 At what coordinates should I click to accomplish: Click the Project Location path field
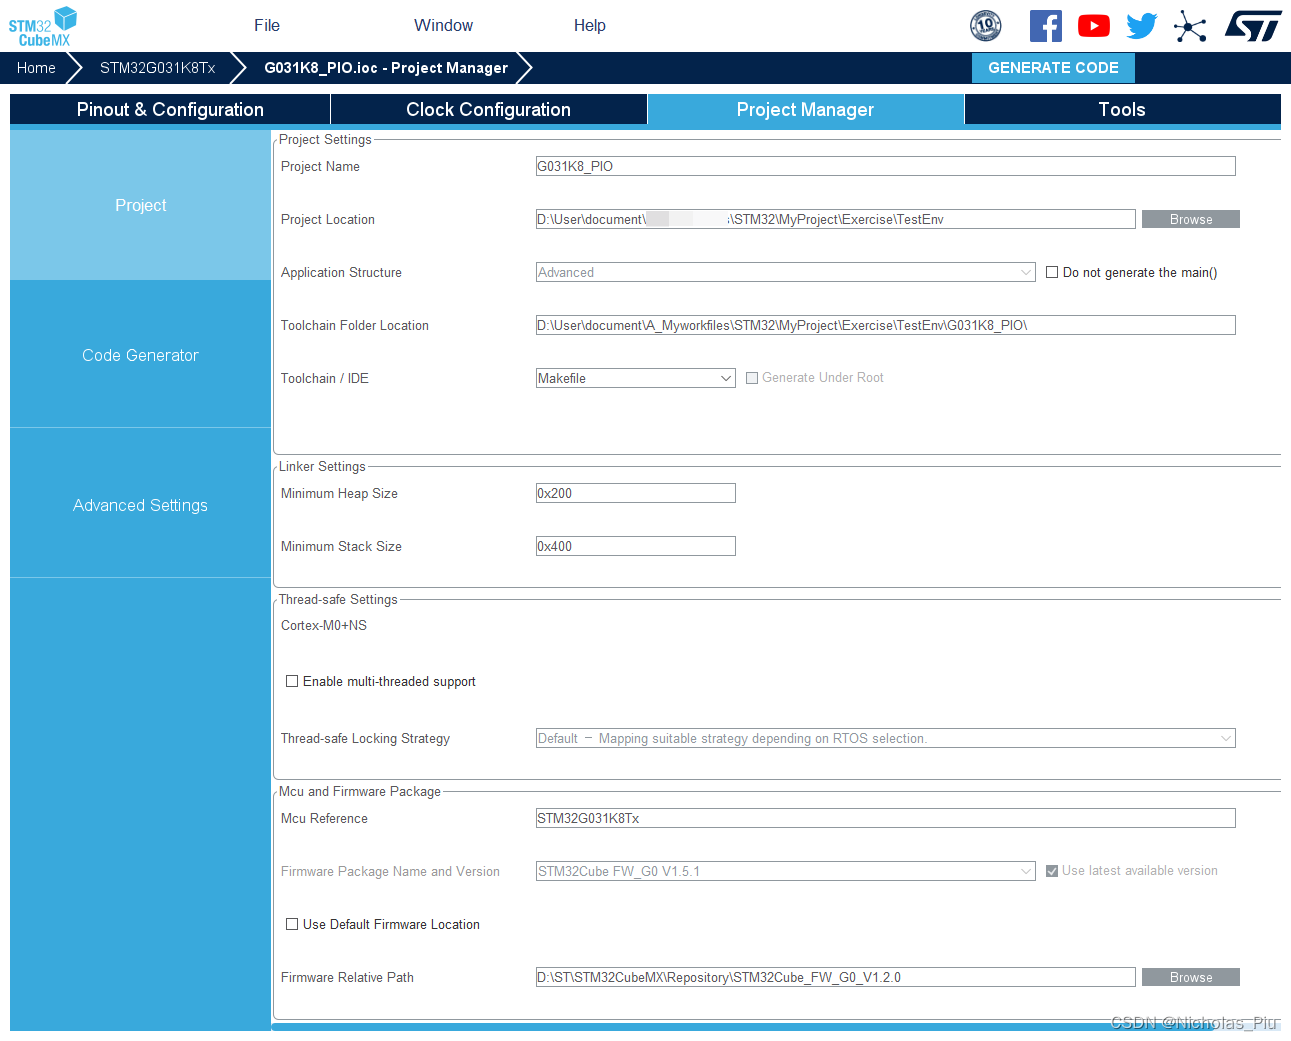(836, 219)
